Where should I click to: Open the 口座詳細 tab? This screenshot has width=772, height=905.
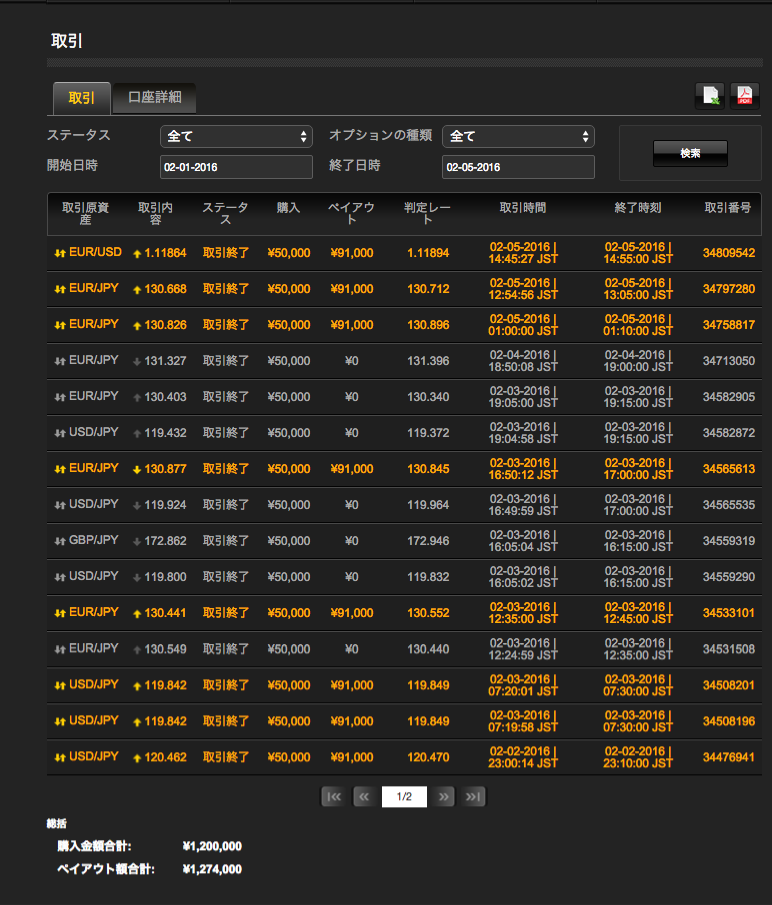tap(154, 98)
